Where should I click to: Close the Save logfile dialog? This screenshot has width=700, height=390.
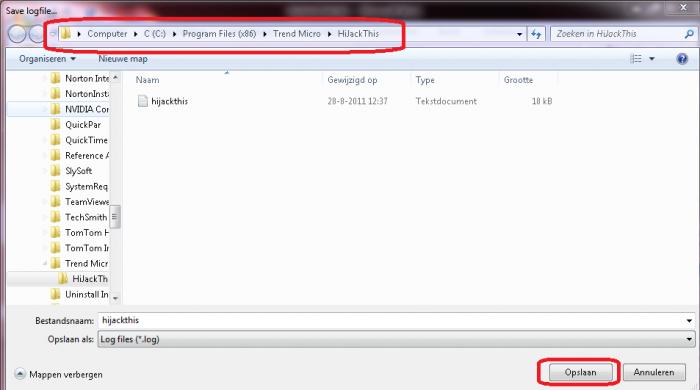coord(683,7)
